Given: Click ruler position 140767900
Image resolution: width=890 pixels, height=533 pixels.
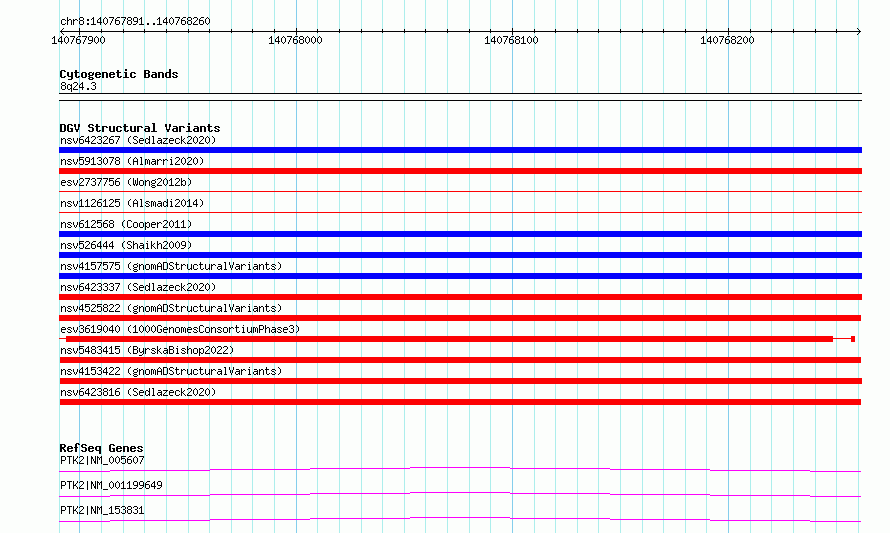Looking at the screenshot, I should [78, 40].
